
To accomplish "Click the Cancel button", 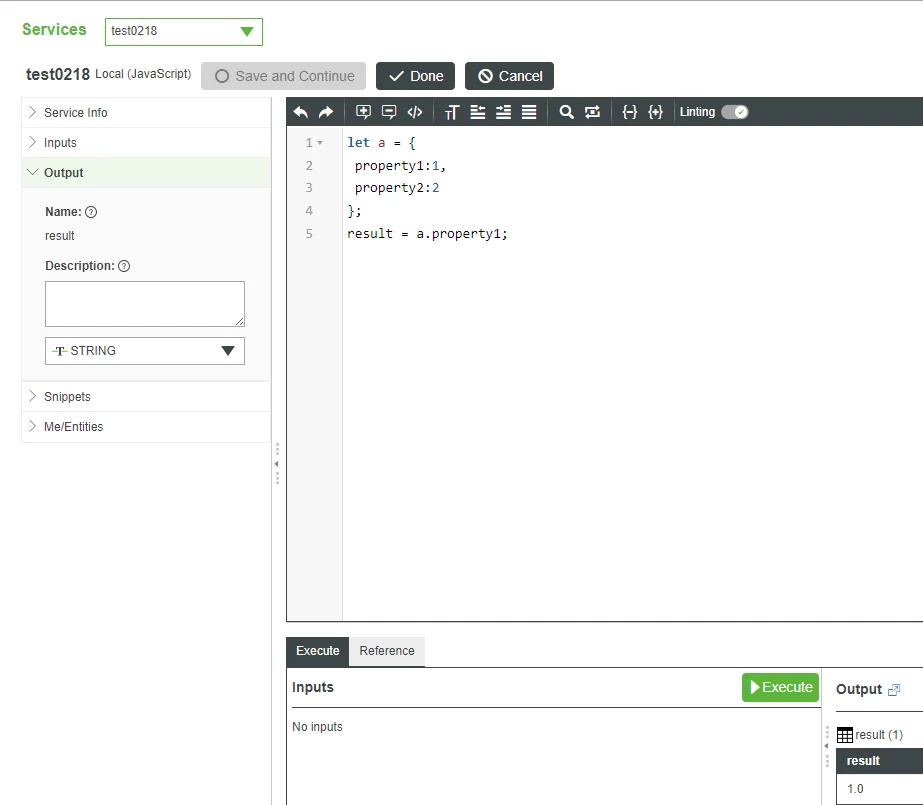I will point(509,76).
